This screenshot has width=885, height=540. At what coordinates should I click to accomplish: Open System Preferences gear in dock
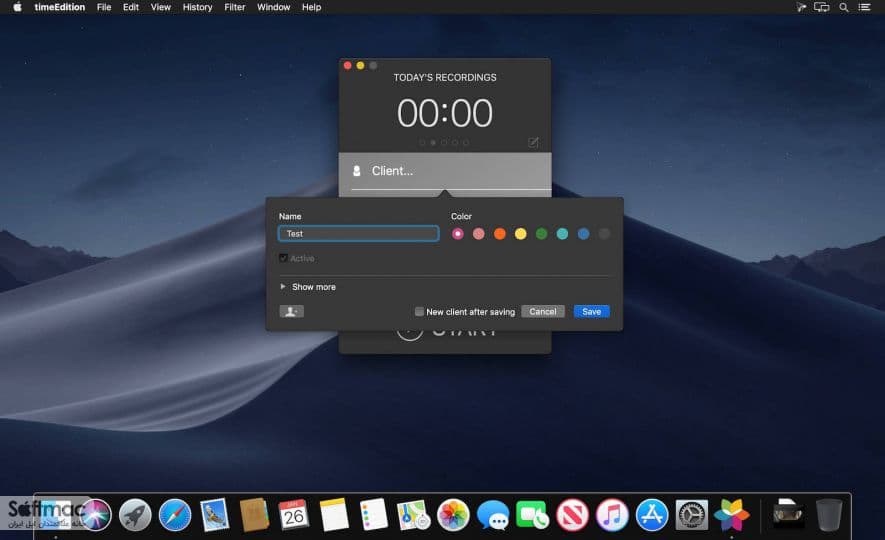coord(692,515)
